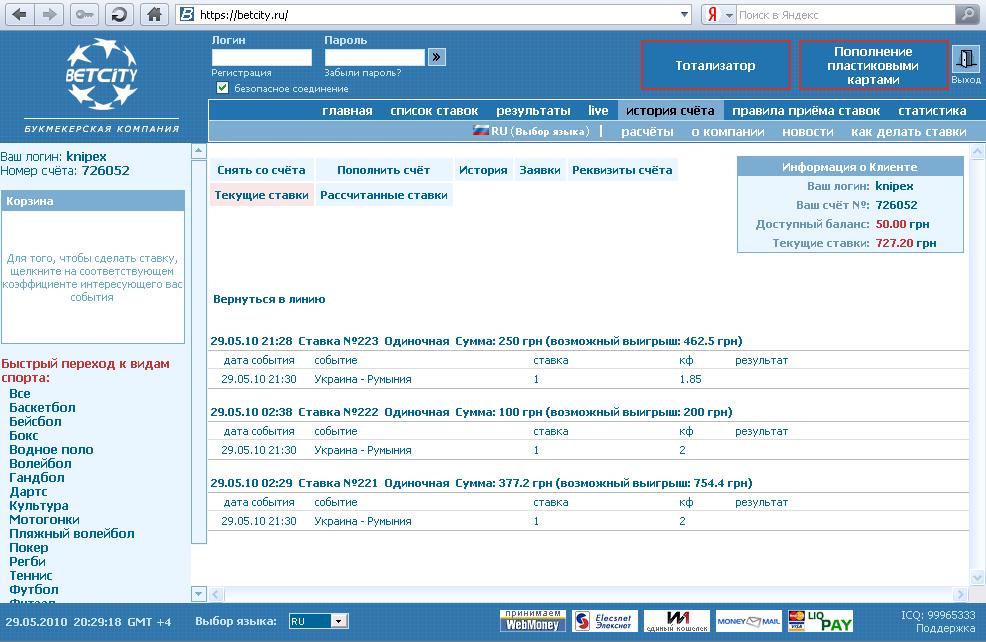Click the browser home icon
This screenshot has height=642, width=986.
(152, 15)
